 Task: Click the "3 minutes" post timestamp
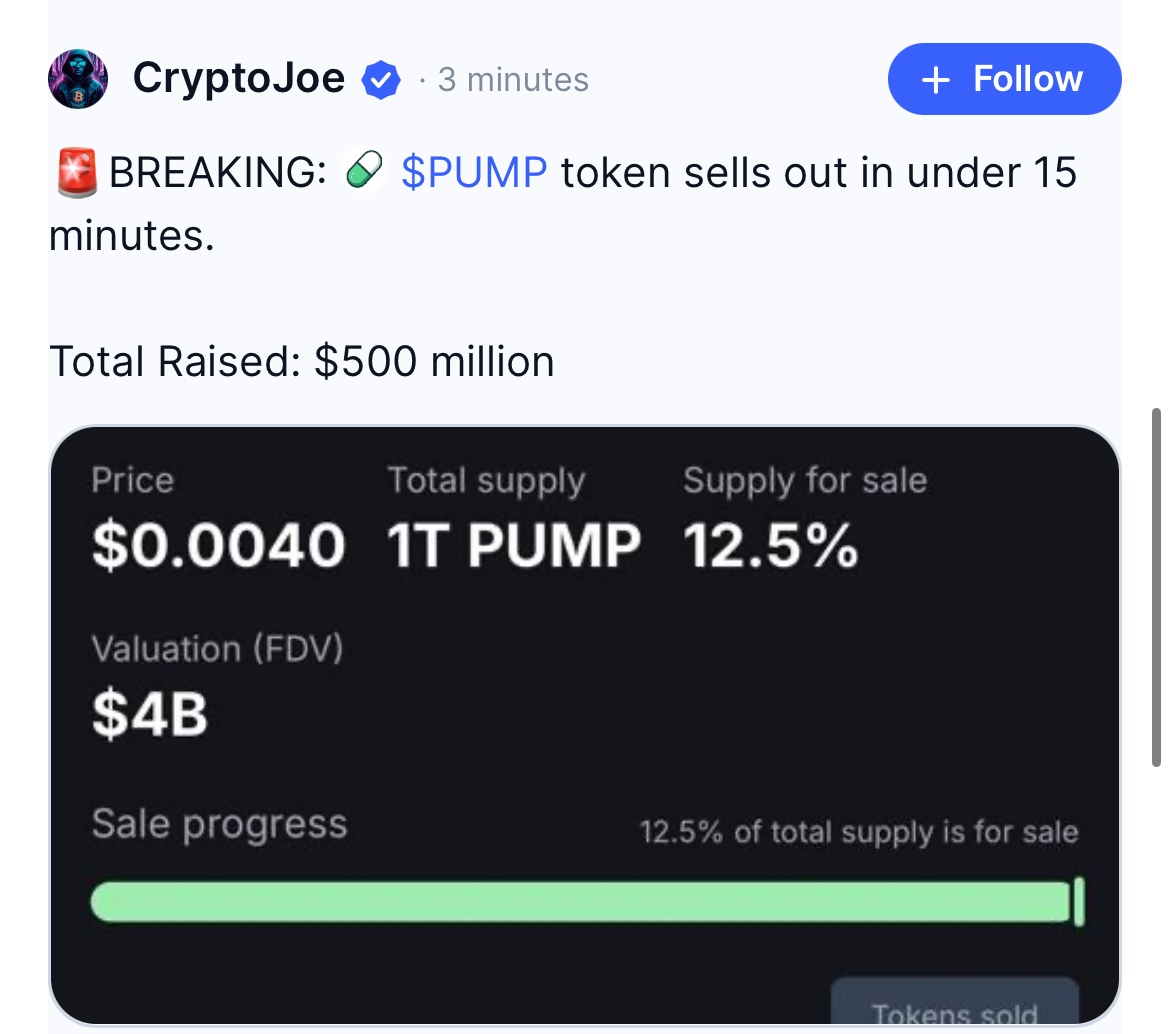512,80
